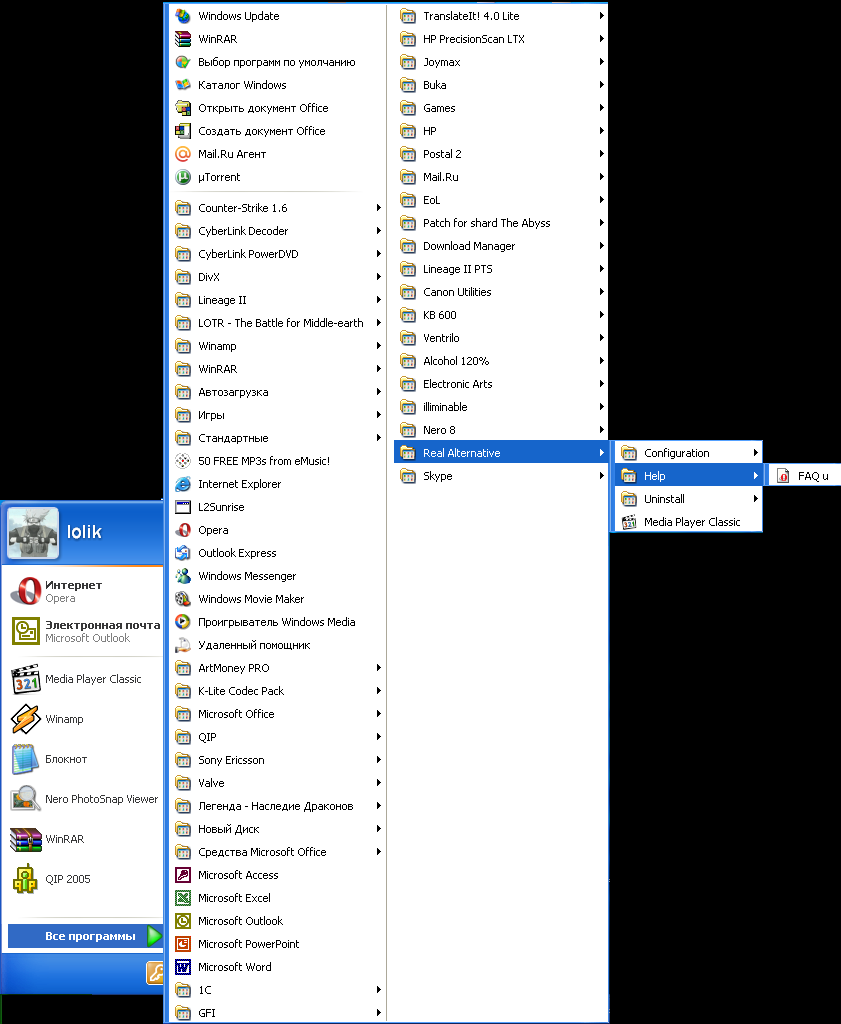Open the Lineage II PTS folder
Screen dimensions: 841x1024
501,269
